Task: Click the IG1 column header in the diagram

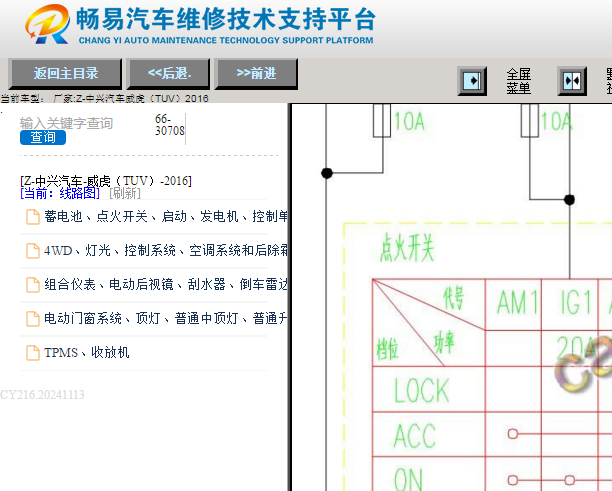Action: [576, 303]
